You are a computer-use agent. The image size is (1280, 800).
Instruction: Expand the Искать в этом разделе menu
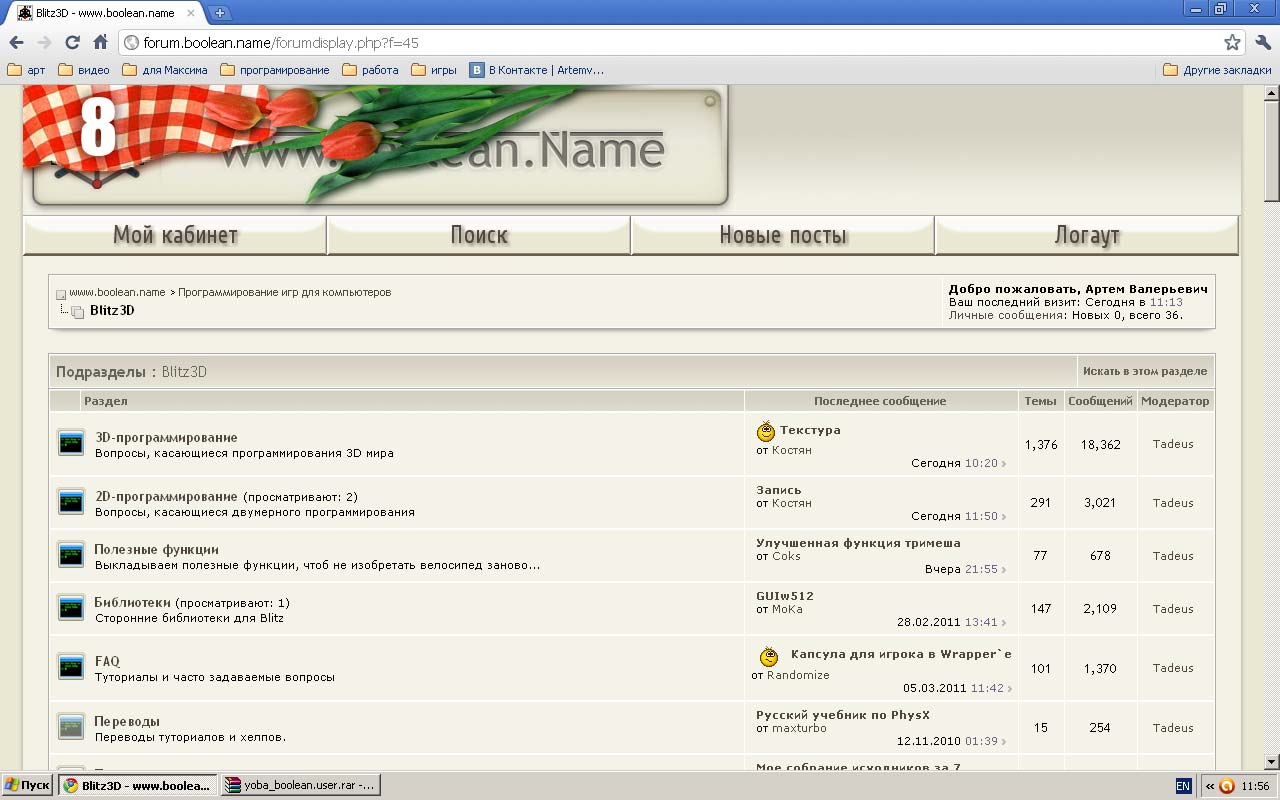coord(1144,371)
